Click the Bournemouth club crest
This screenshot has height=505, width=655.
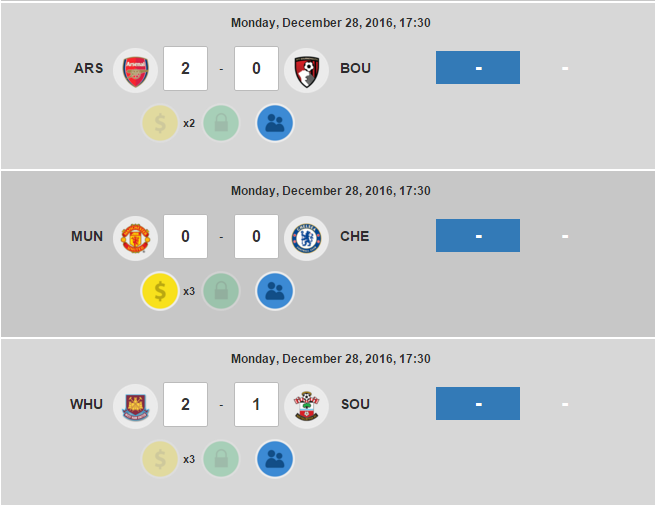tap(305, 69)
